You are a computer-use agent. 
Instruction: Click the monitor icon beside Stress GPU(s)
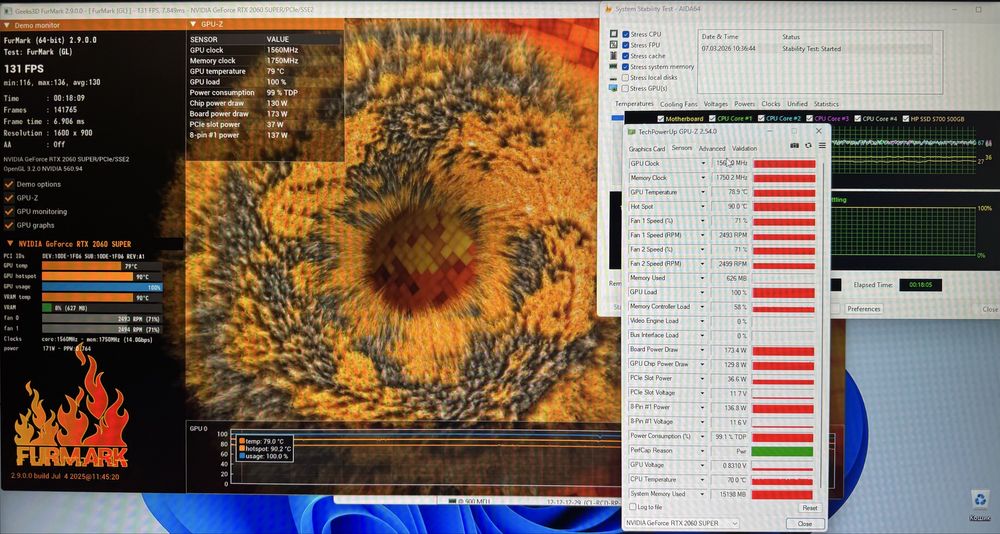[x=614, y=88]
